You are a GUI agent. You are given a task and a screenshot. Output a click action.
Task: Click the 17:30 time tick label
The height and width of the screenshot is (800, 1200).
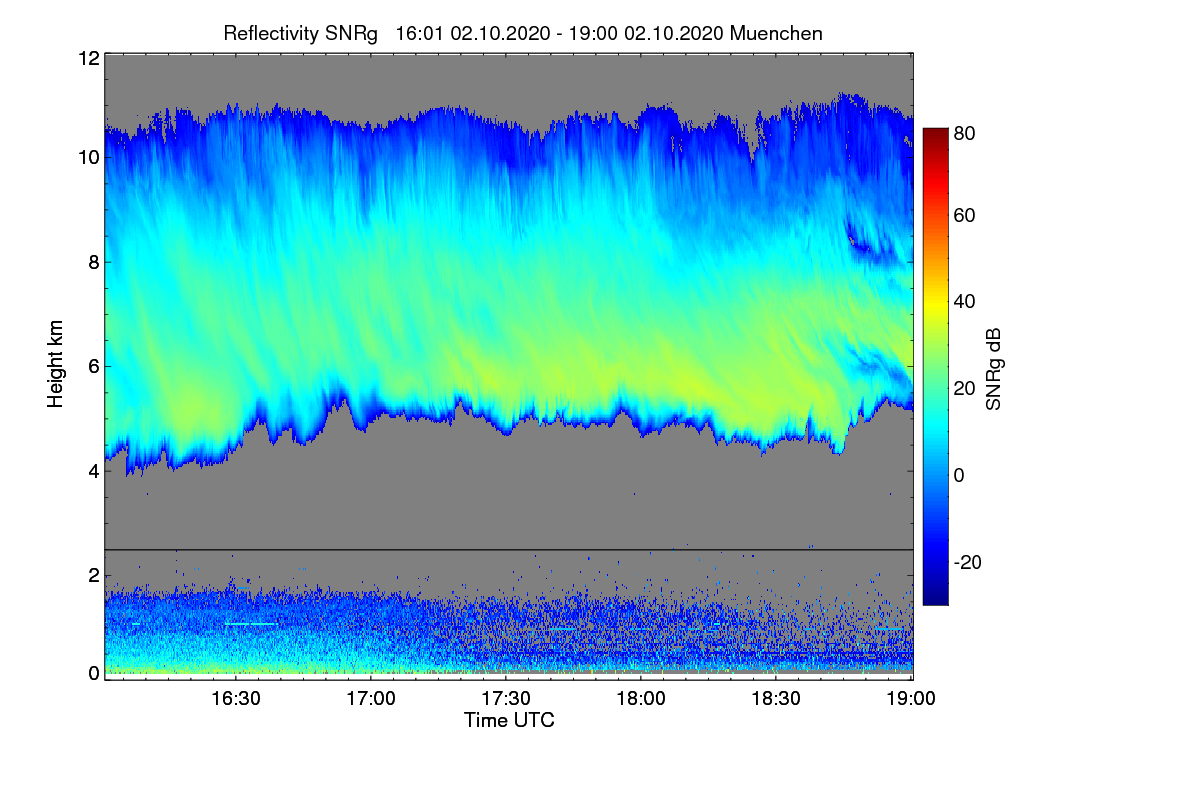coord(506,699)
